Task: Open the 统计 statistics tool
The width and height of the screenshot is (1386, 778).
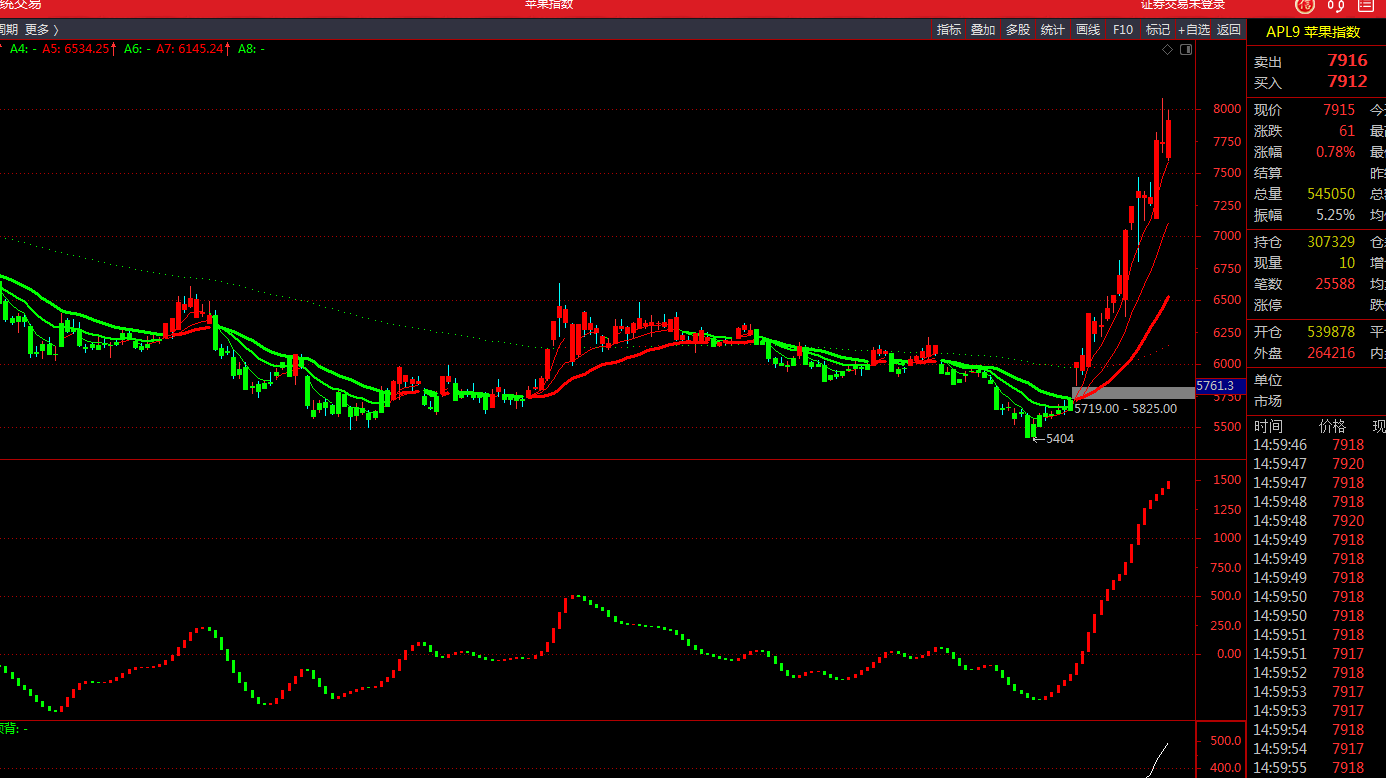Action: tap(1053, 30)
